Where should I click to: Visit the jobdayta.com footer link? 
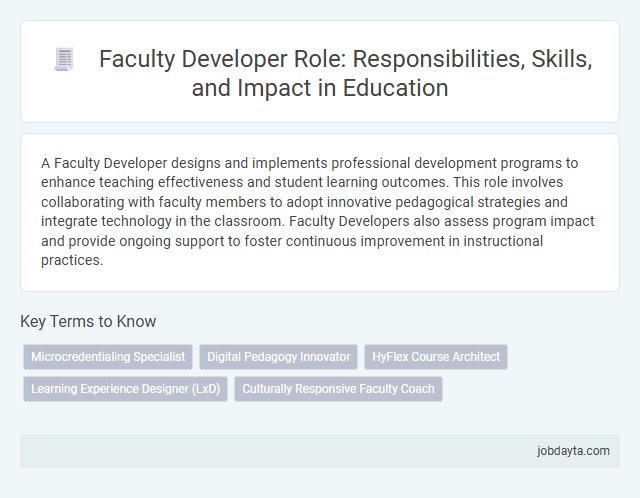[573, 451]
